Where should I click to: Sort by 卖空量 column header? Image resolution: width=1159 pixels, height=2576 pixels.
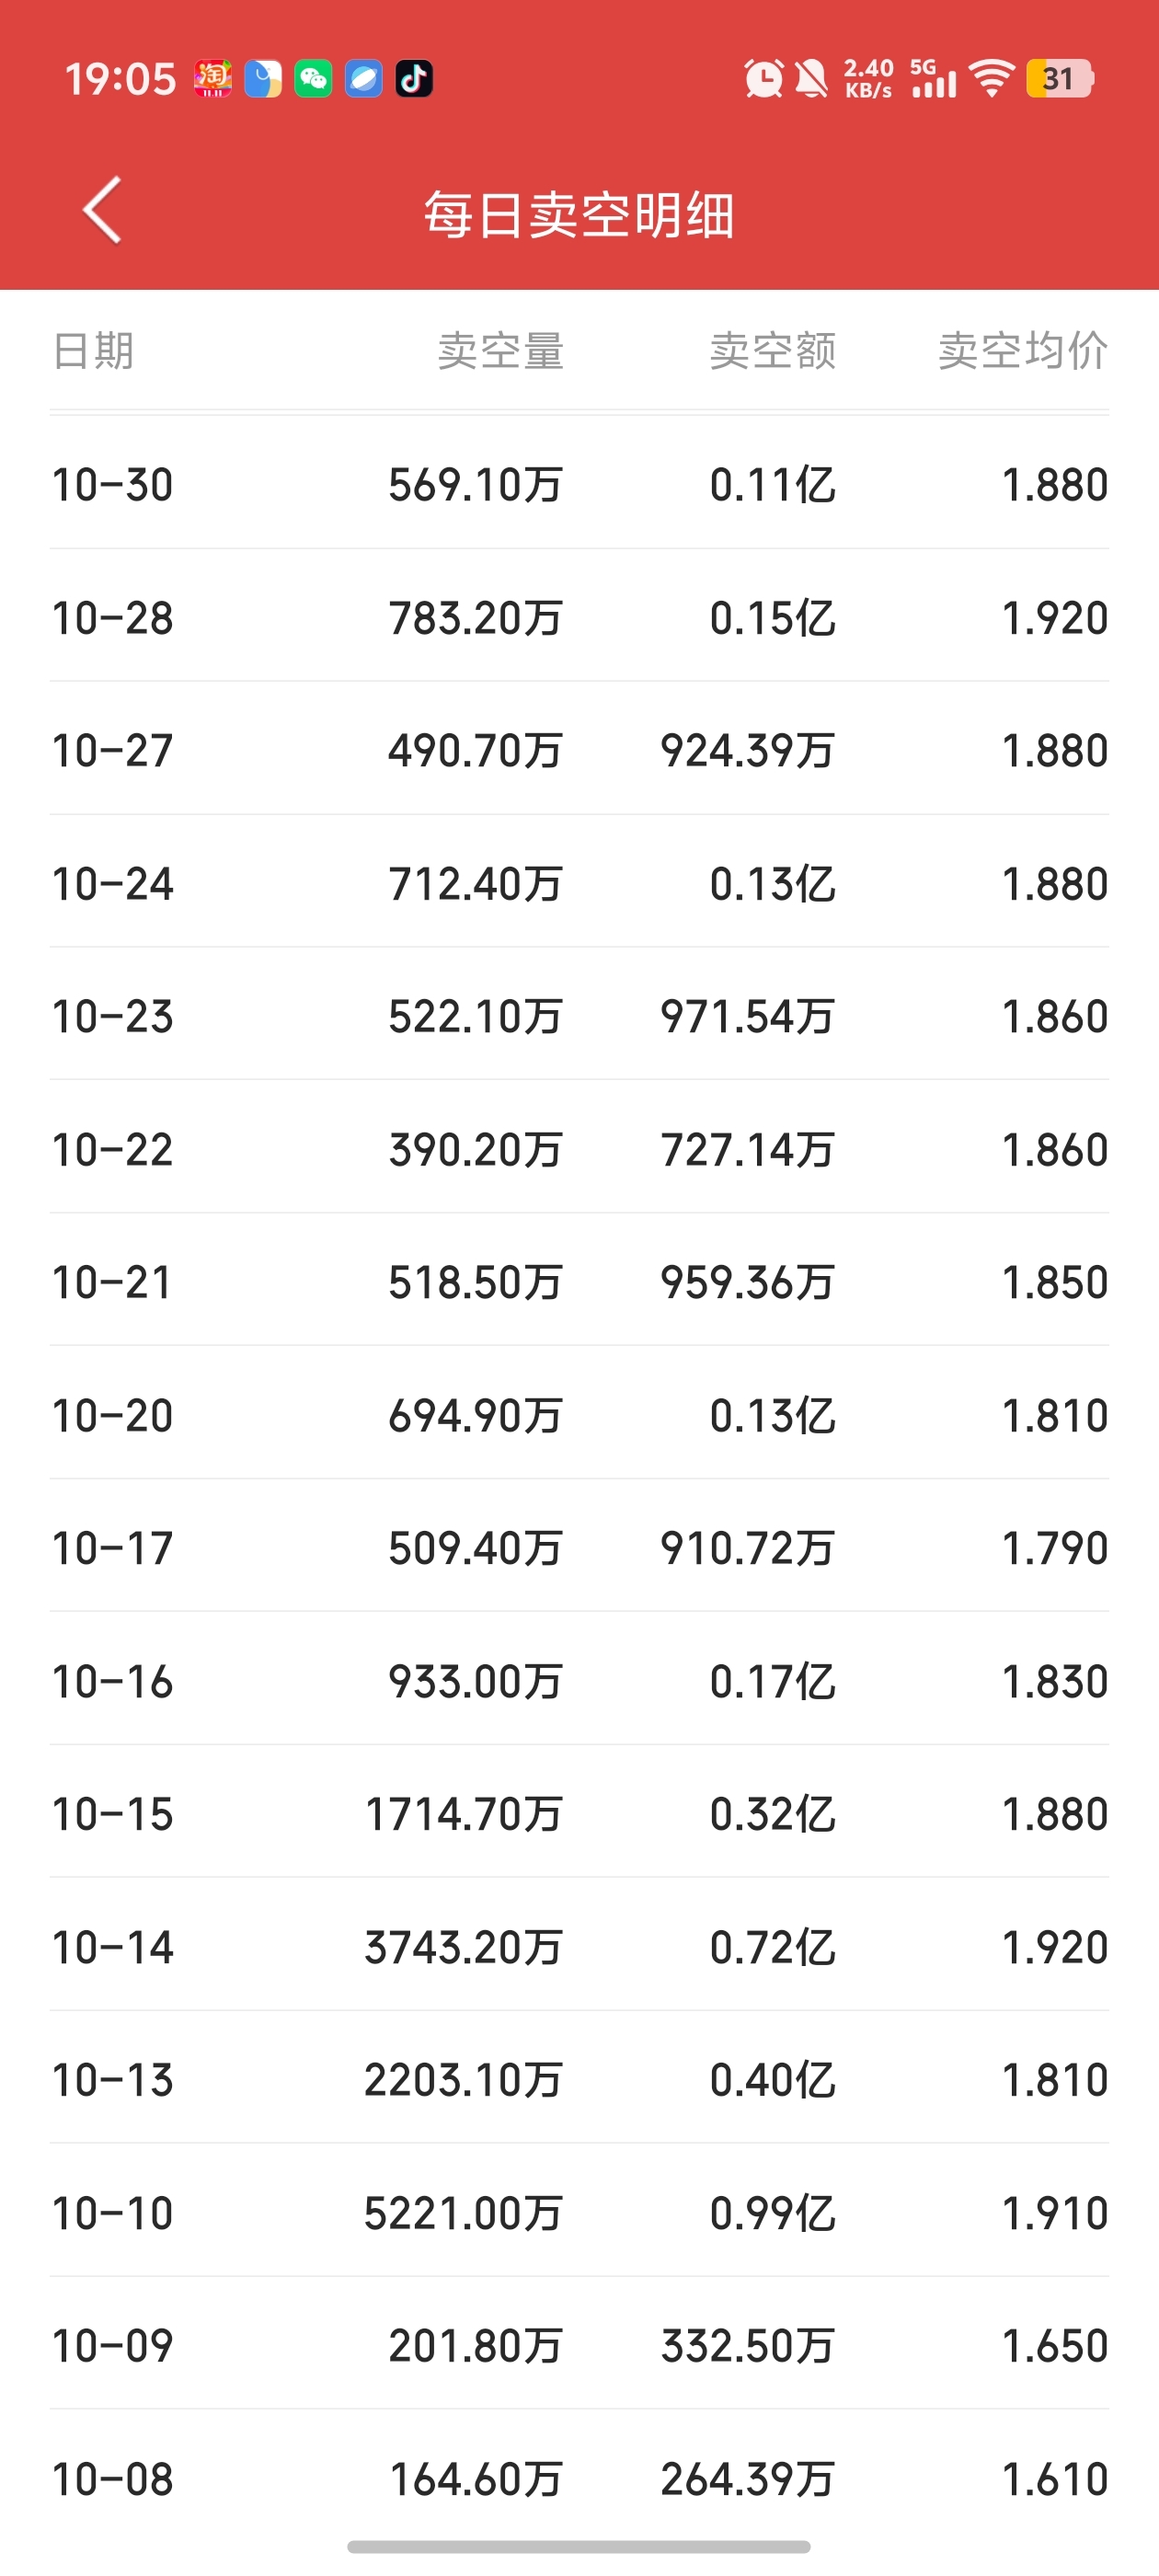click(x=501, y=351)
